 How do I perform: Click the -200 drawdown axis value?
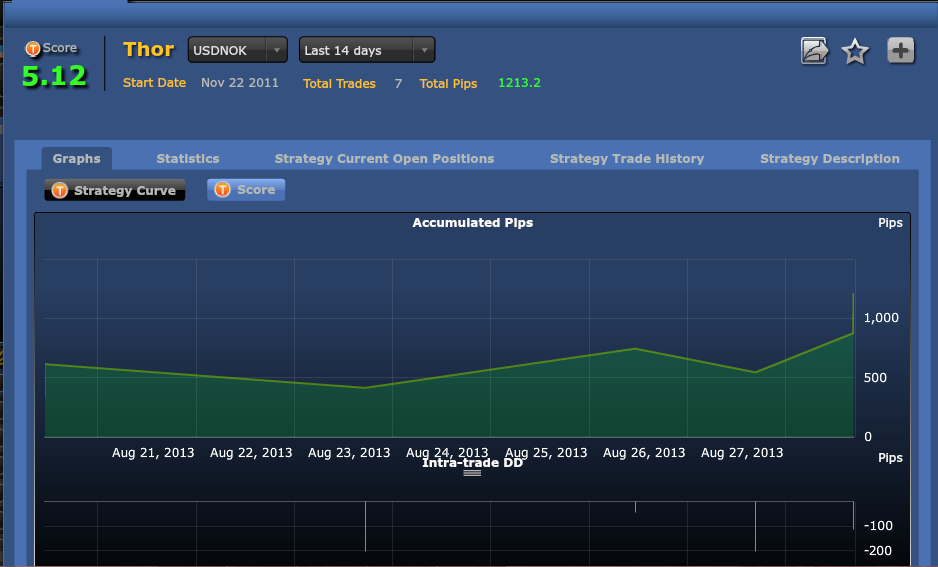(x=878, y=550)
